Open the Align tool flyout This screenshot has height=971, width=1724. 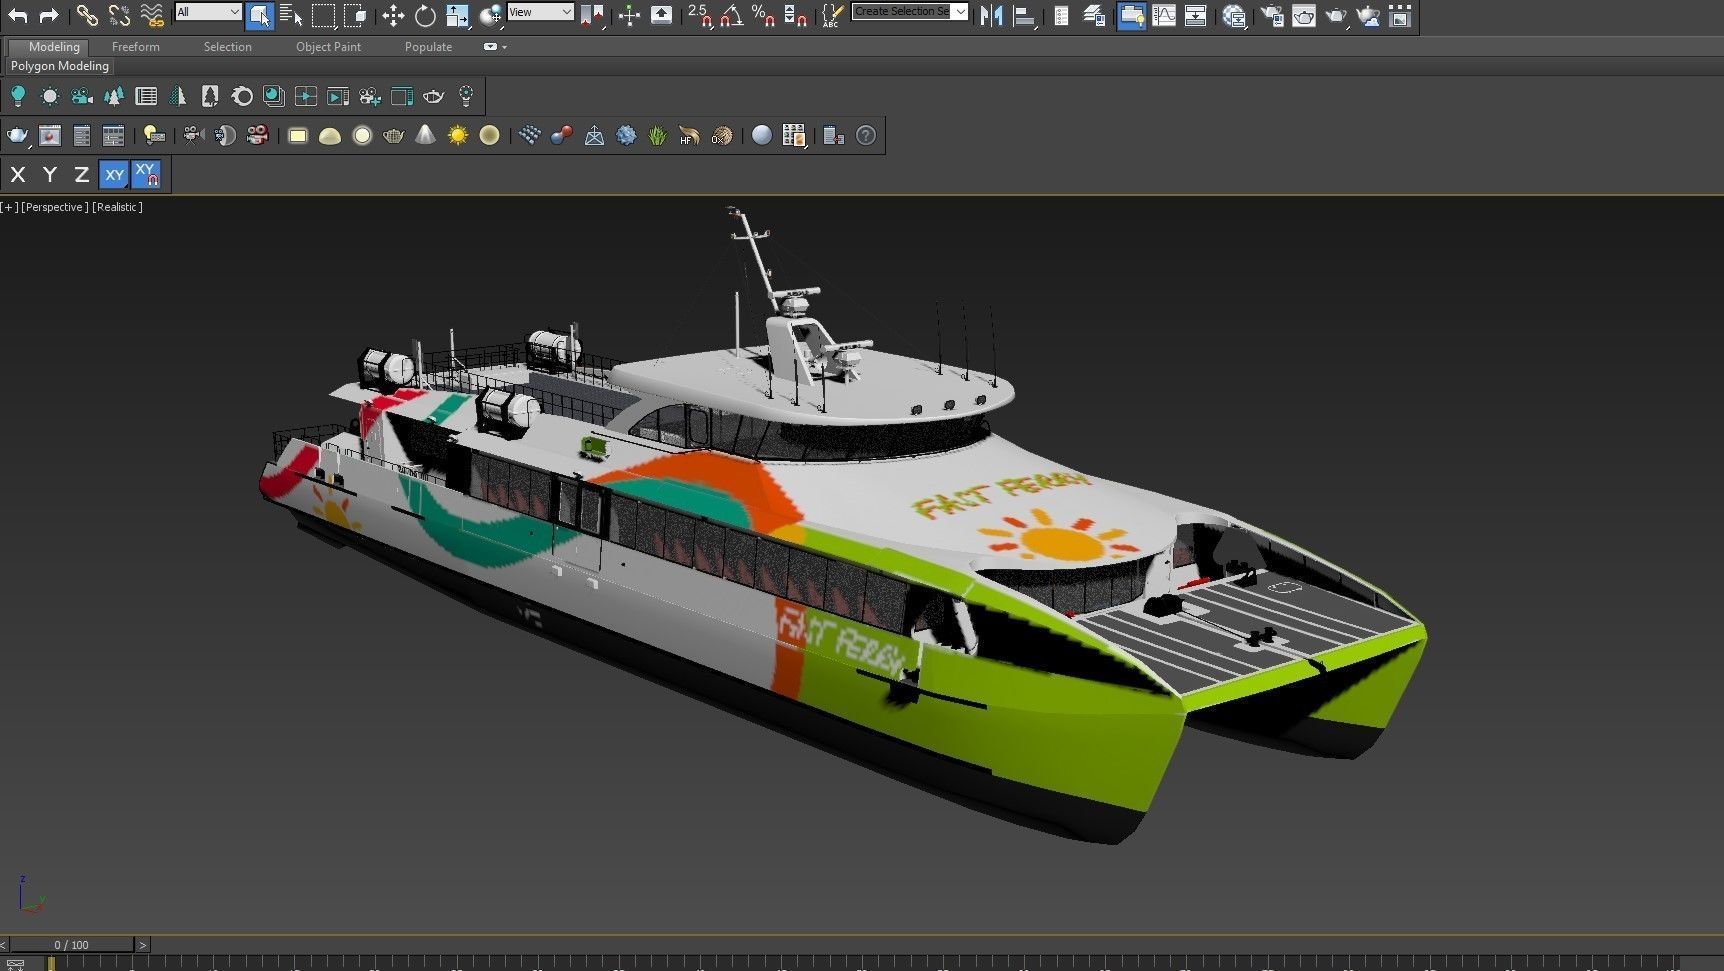[1023, 15]
